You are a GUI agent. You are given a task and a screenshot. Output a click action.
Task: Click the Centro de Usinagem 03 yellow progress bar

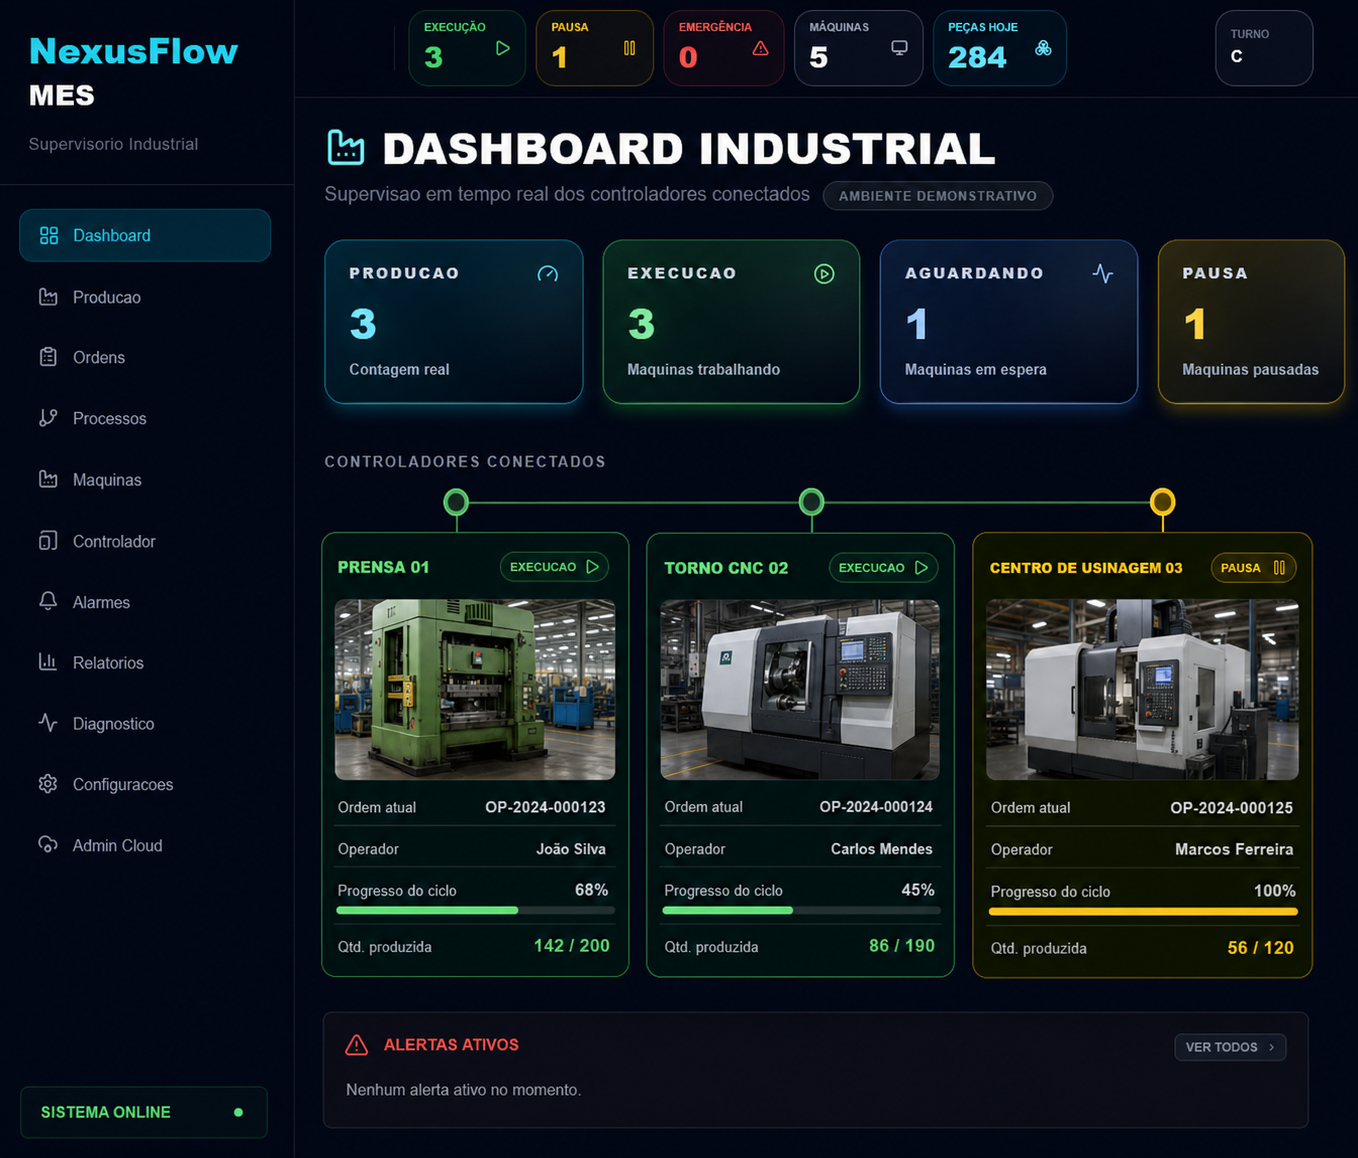(x=1143, y=911)
